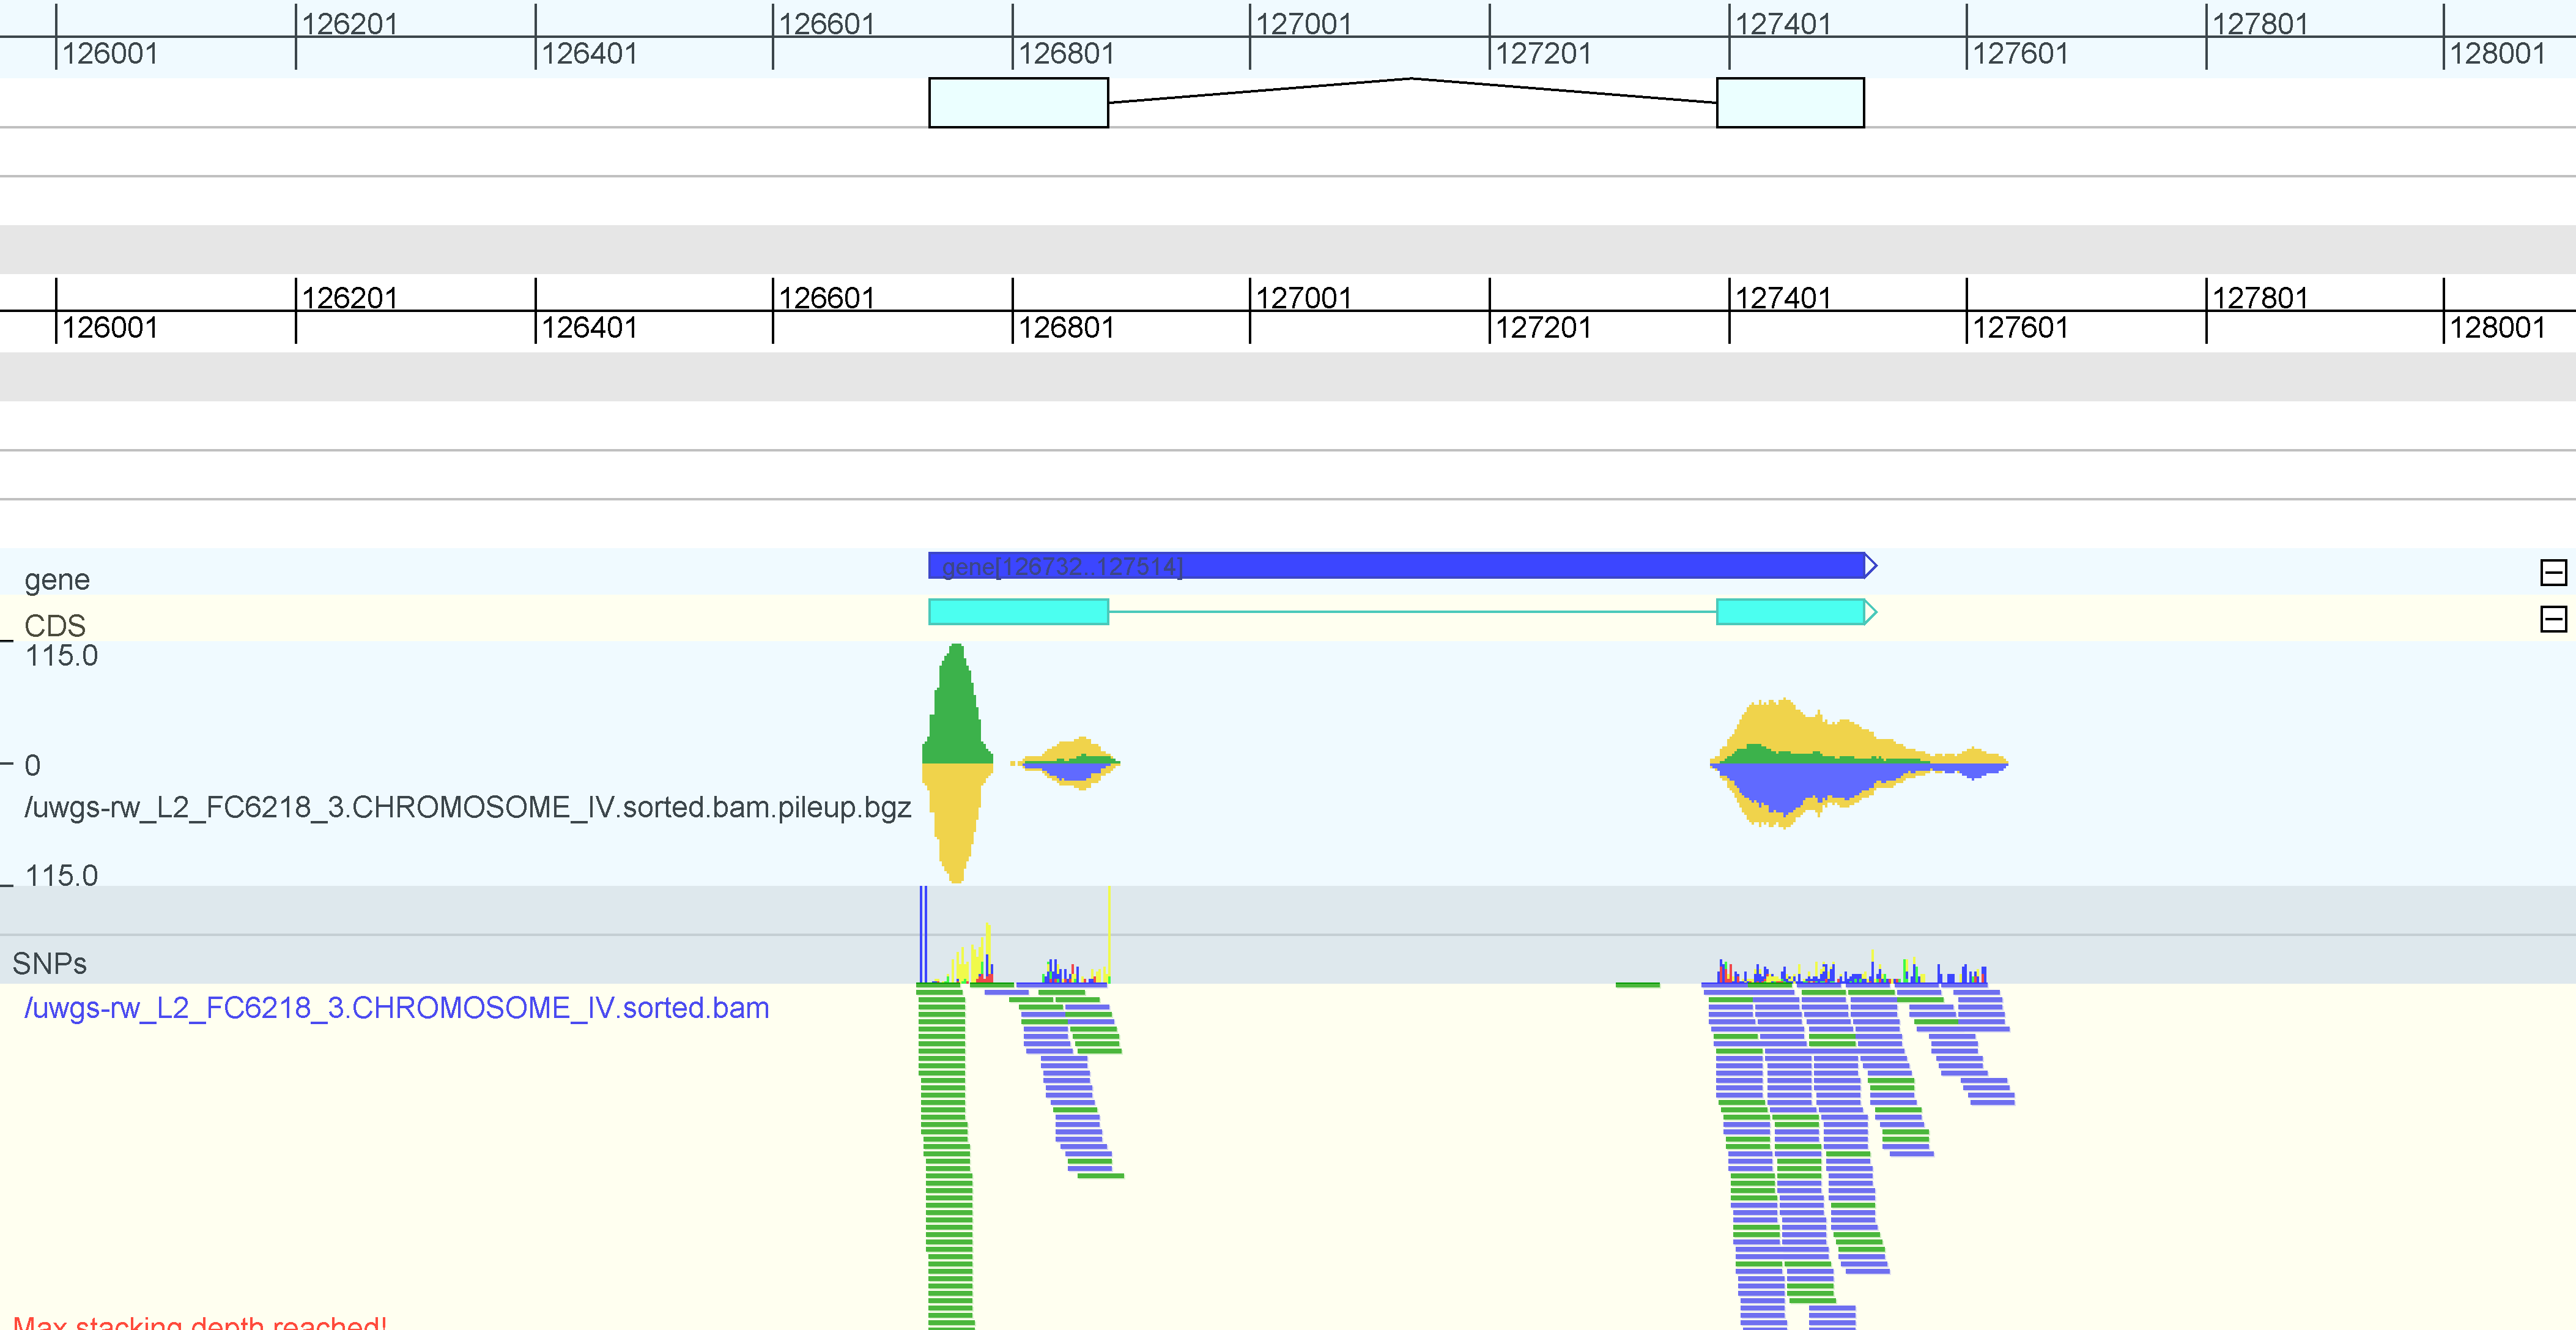2576x1330 pixels.
Task: Collapse the gene track minus box
Action: click(x=2553, y=572)
